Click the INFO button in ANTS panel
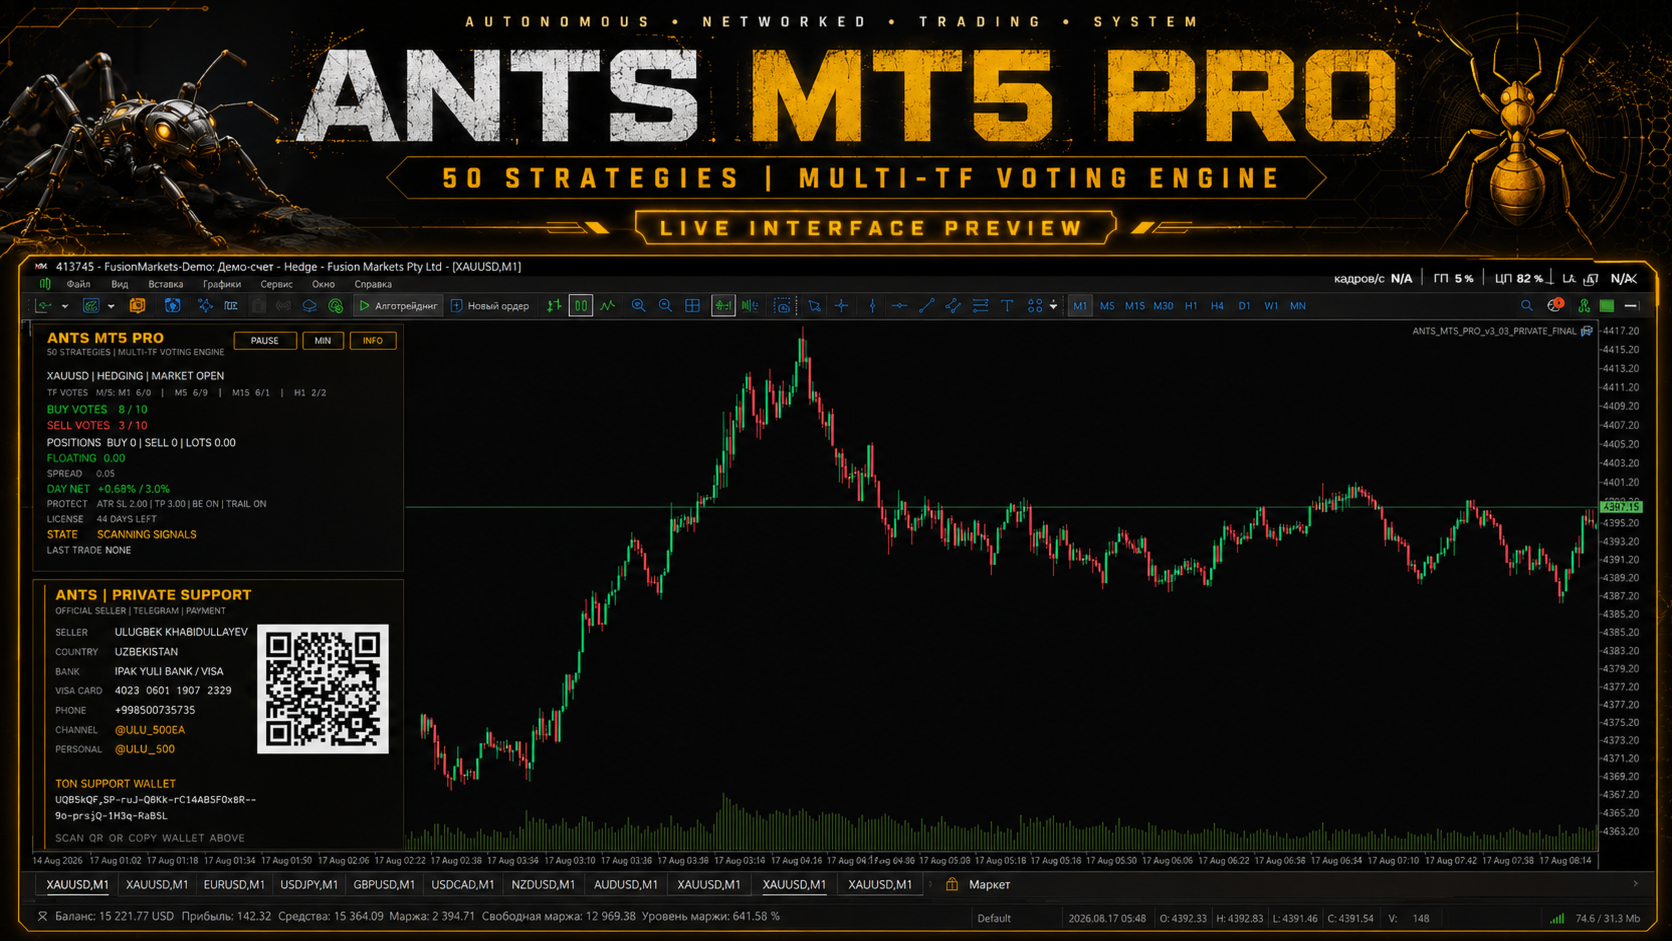Screen dimensions: 1672x941 pos(373,341)
